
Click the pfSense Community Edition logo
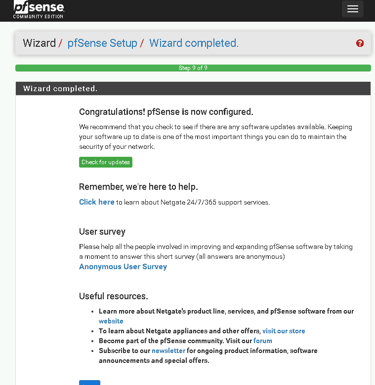pos(39,10)
